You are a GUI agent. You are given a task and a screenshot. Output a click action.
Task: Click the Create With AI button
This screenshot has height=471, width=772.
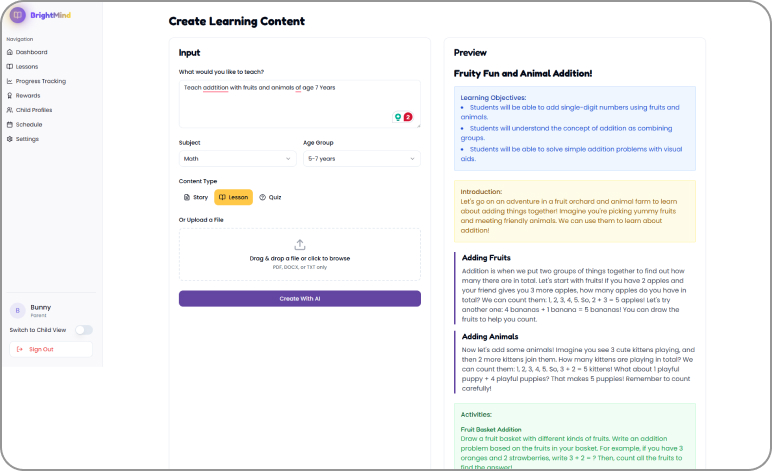coord(300,299)
